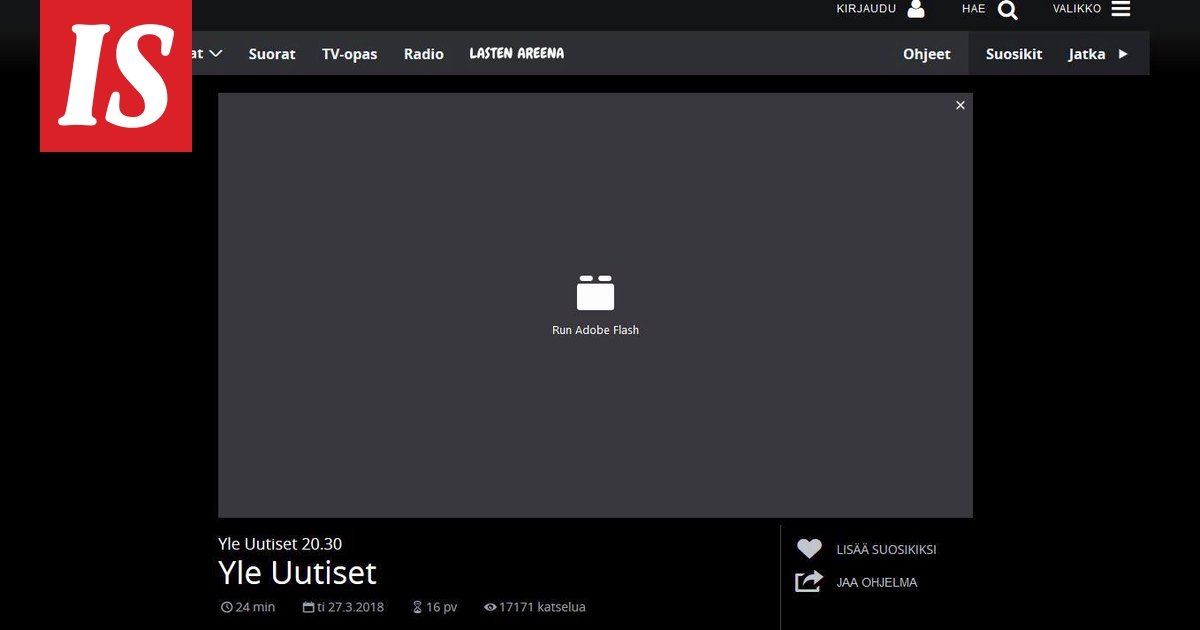Close the video player with X

pyautogui.click(x=960, y=105)
